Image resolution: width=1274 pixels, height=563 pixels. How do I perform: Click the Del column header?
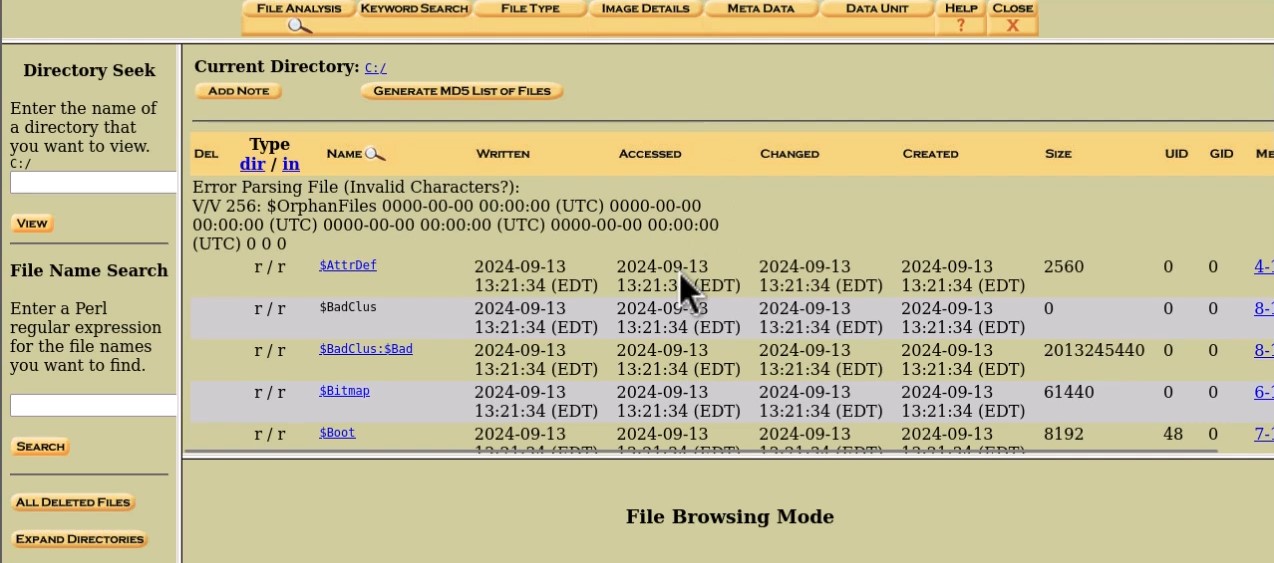point(205,154)
